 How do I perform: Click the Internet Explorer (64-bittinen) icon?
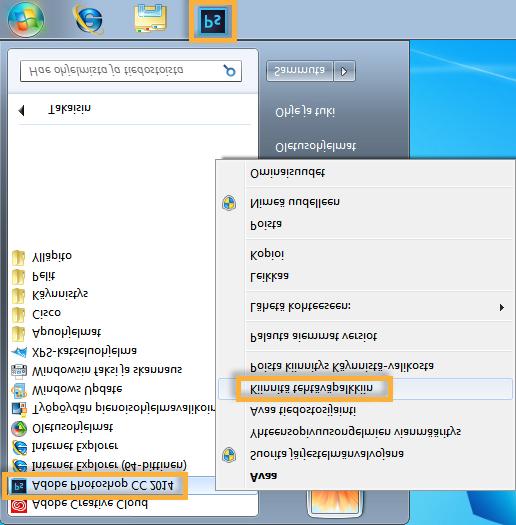[x=19, y=466]
